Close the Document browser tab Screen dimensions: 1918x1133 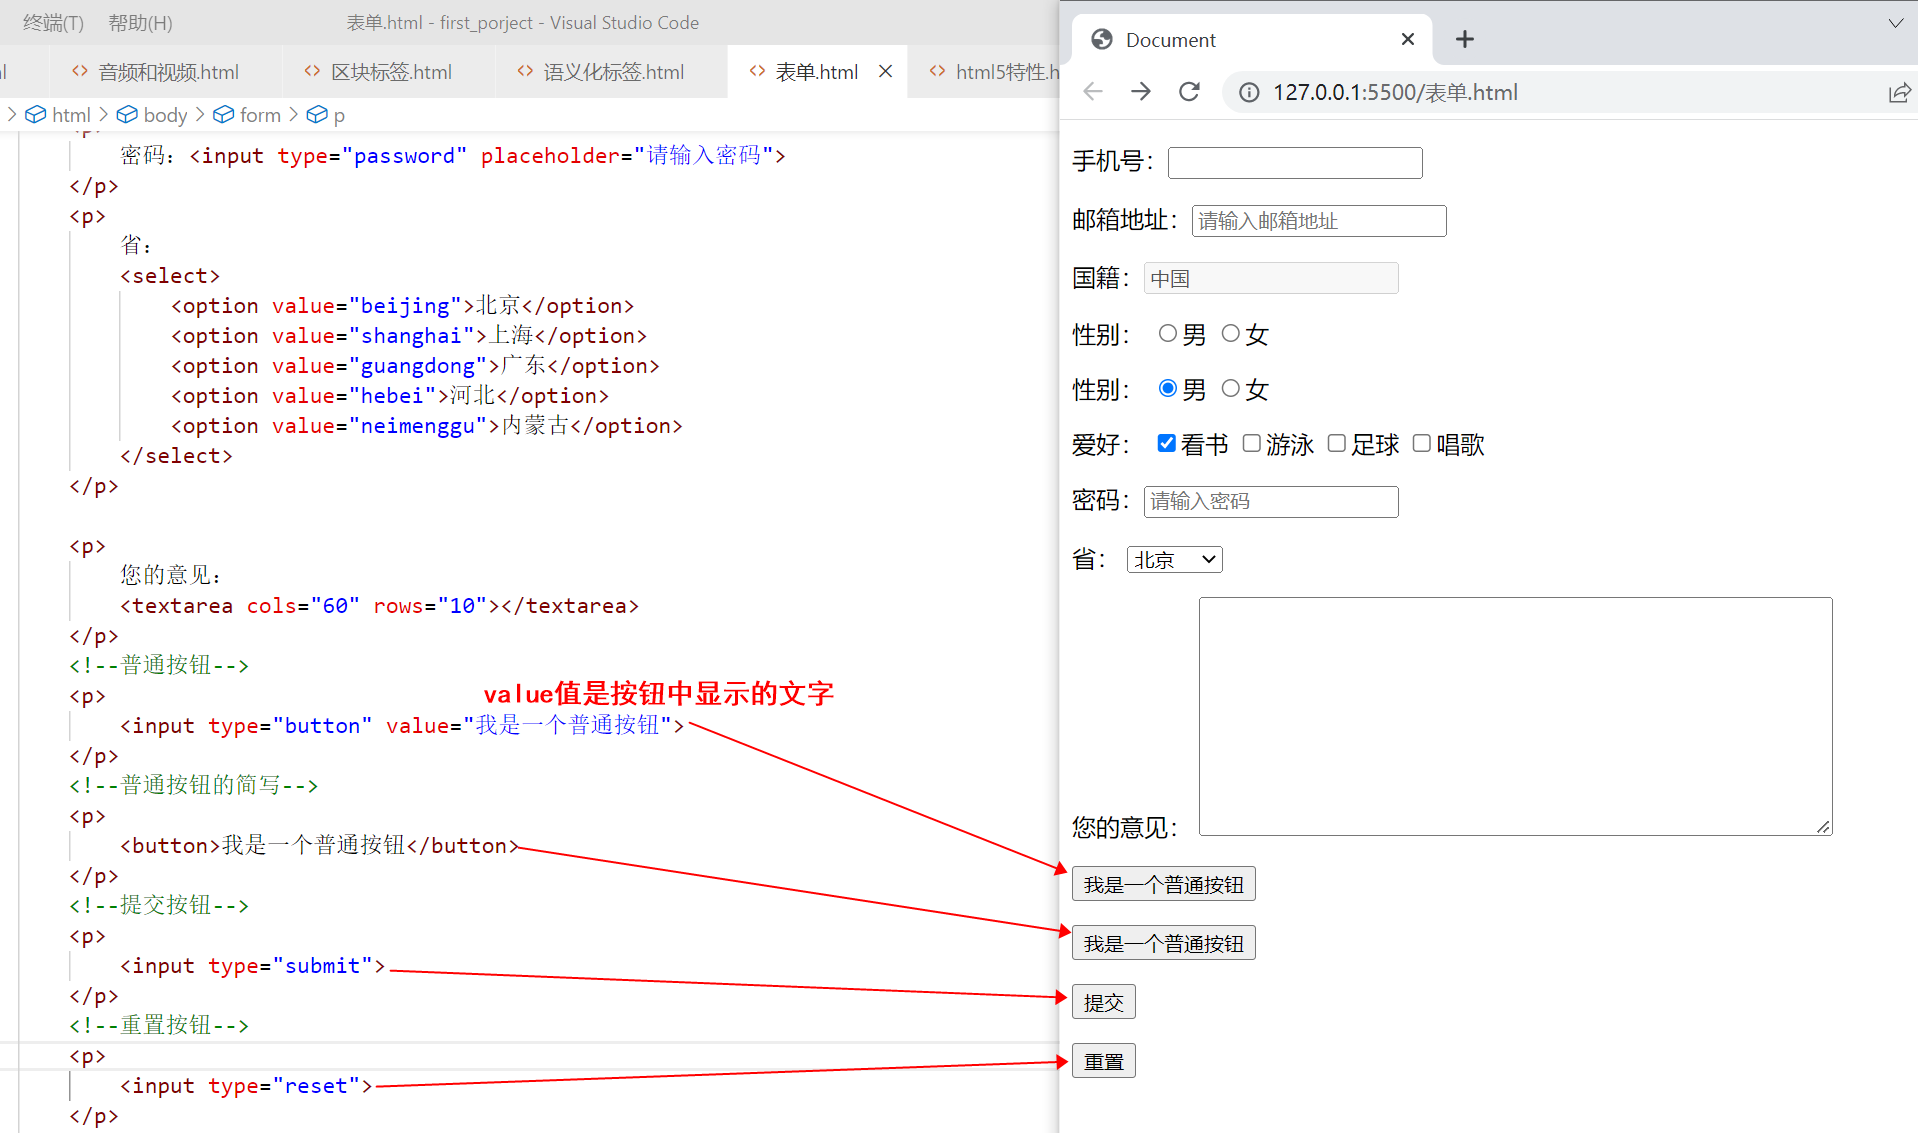pyautogui.click(x=1408, y=39)
